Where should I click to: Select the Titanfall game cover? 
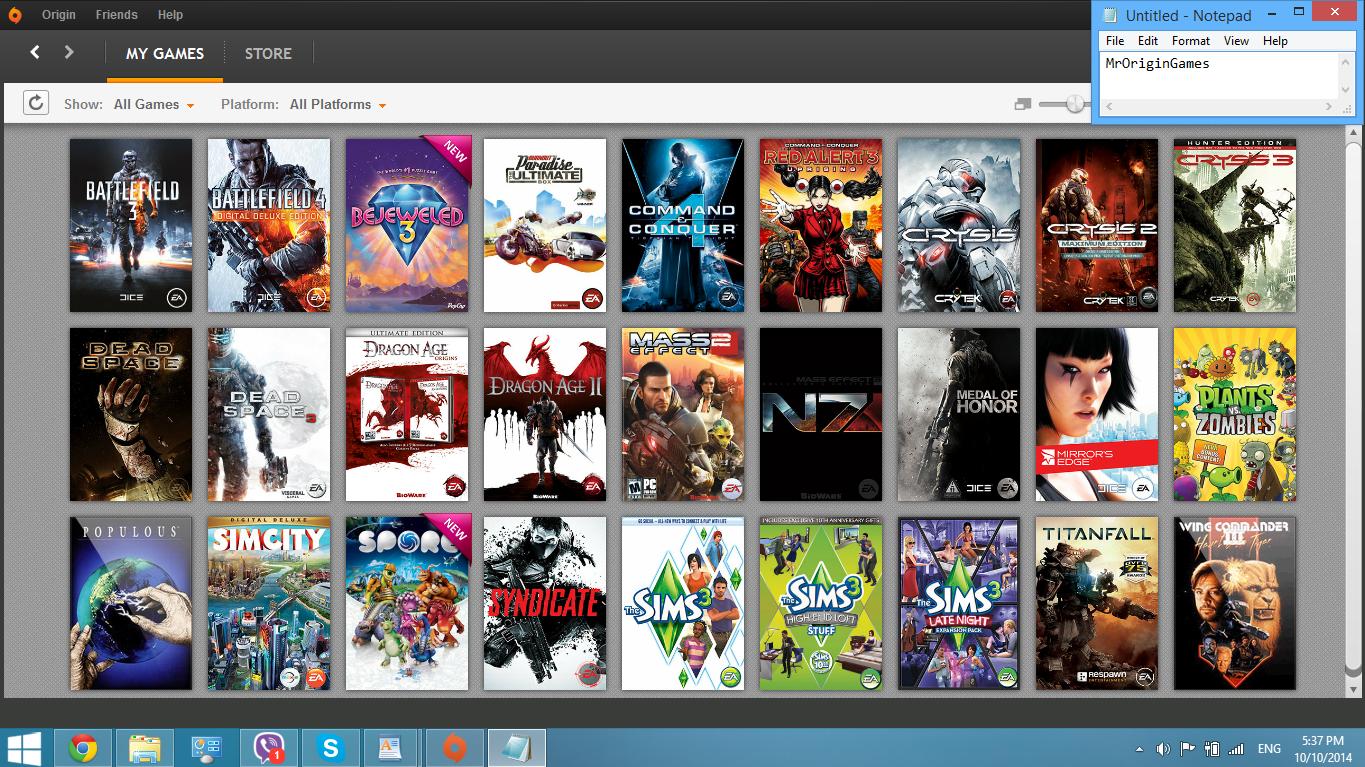(x=1097, y=603)
